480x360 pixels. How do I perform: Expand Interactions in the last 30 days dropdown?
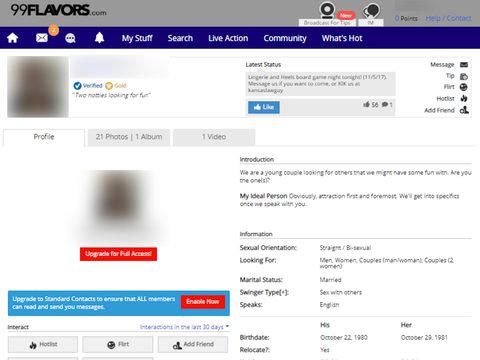pyautogui.click(x=184, y=327)
